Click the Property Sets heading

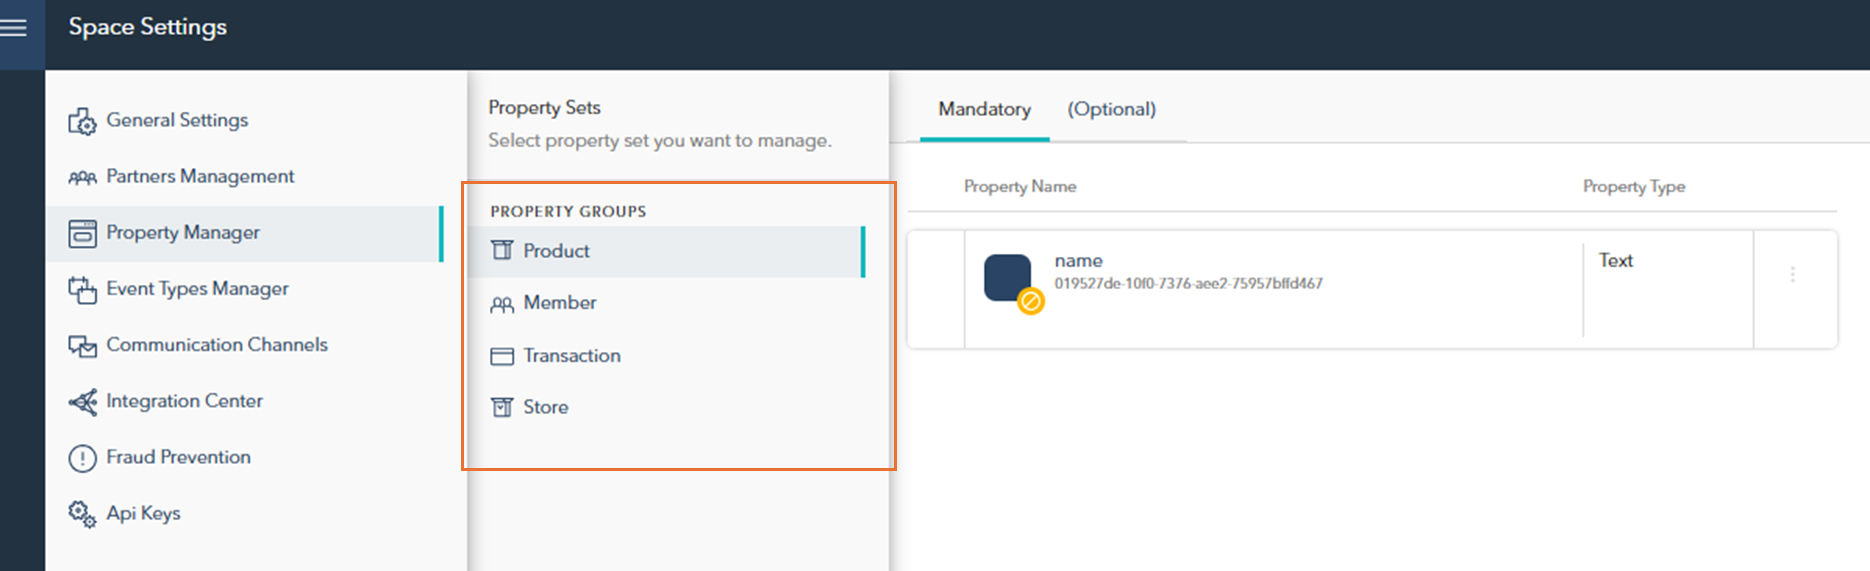click(544, 107)
